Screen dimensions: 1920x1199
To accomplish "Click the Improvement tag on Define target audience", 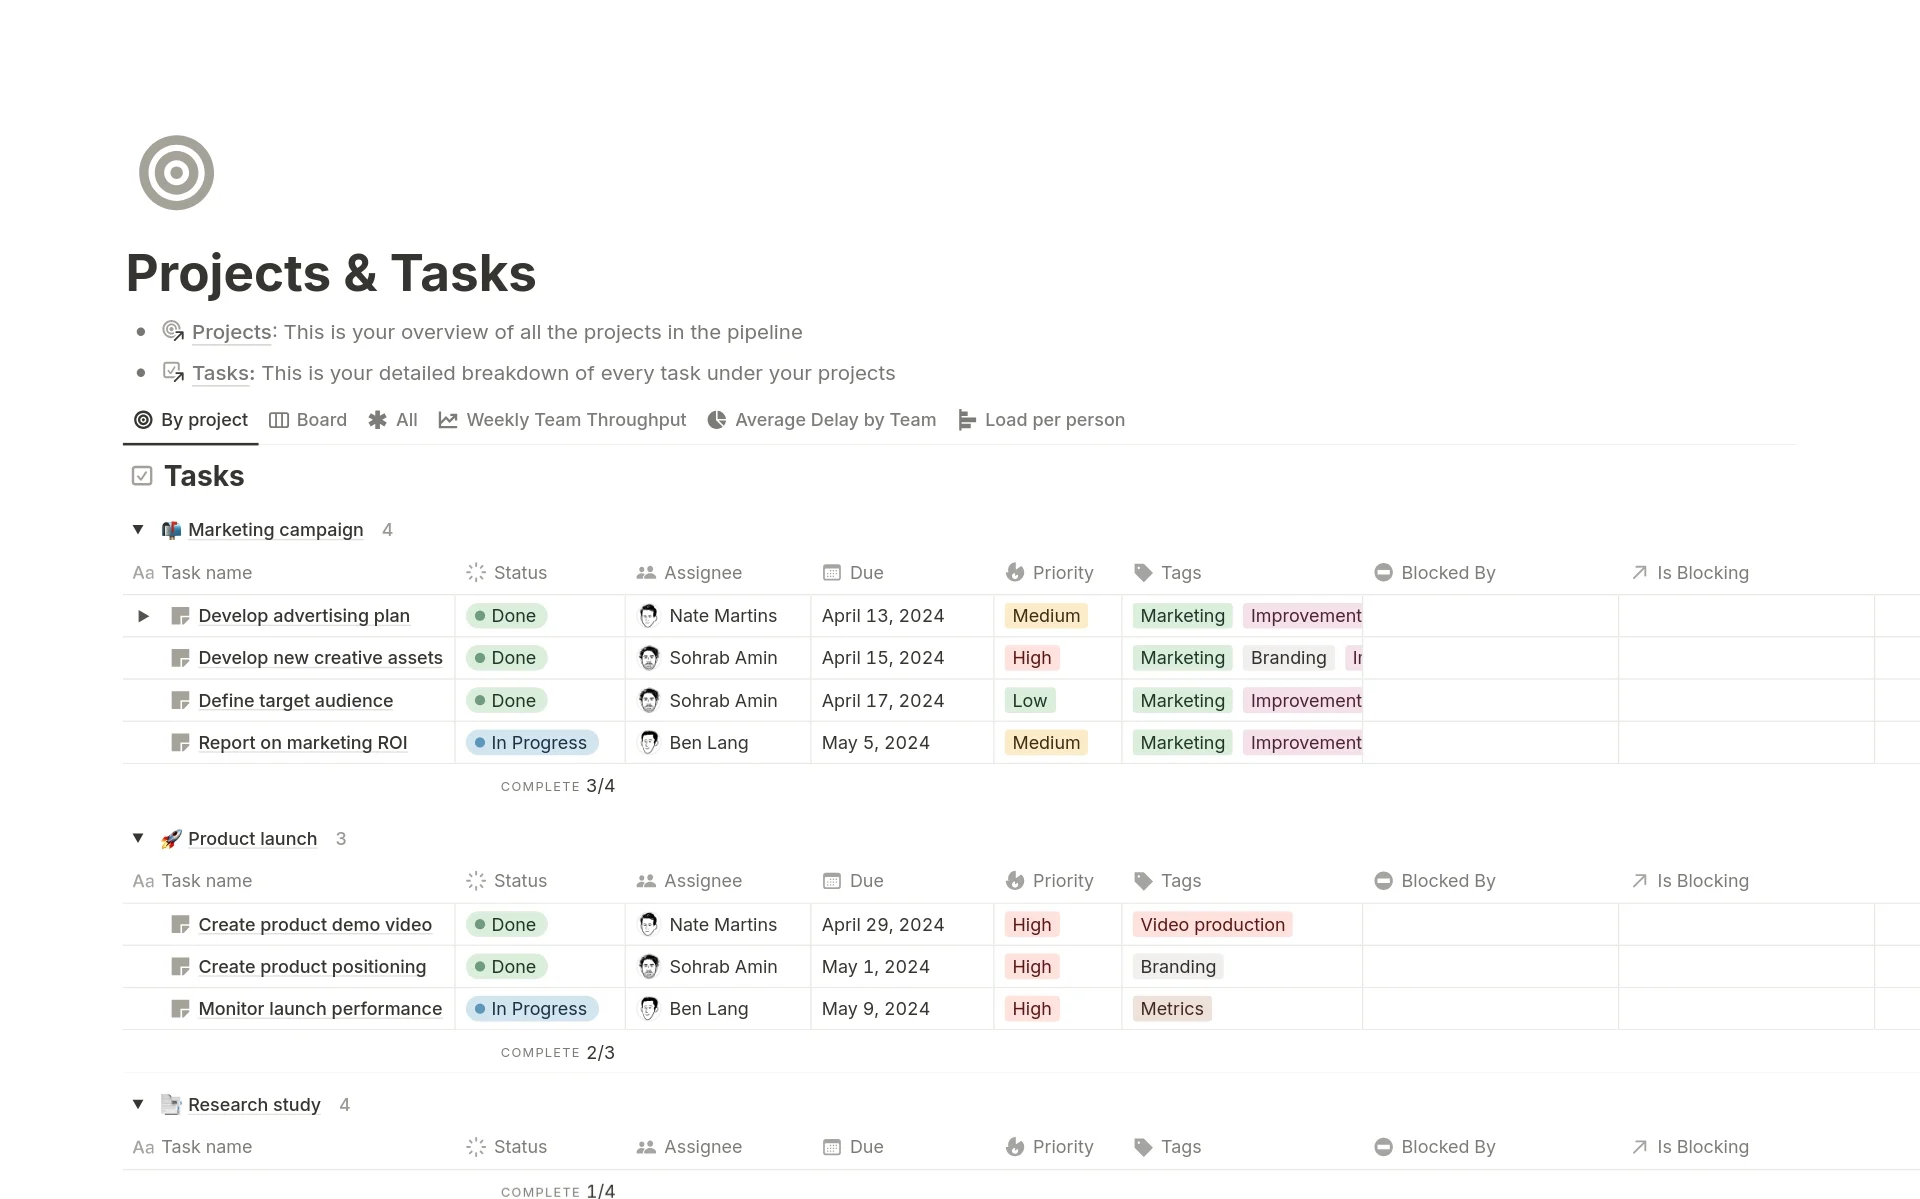I will (x=1304, y=699).
